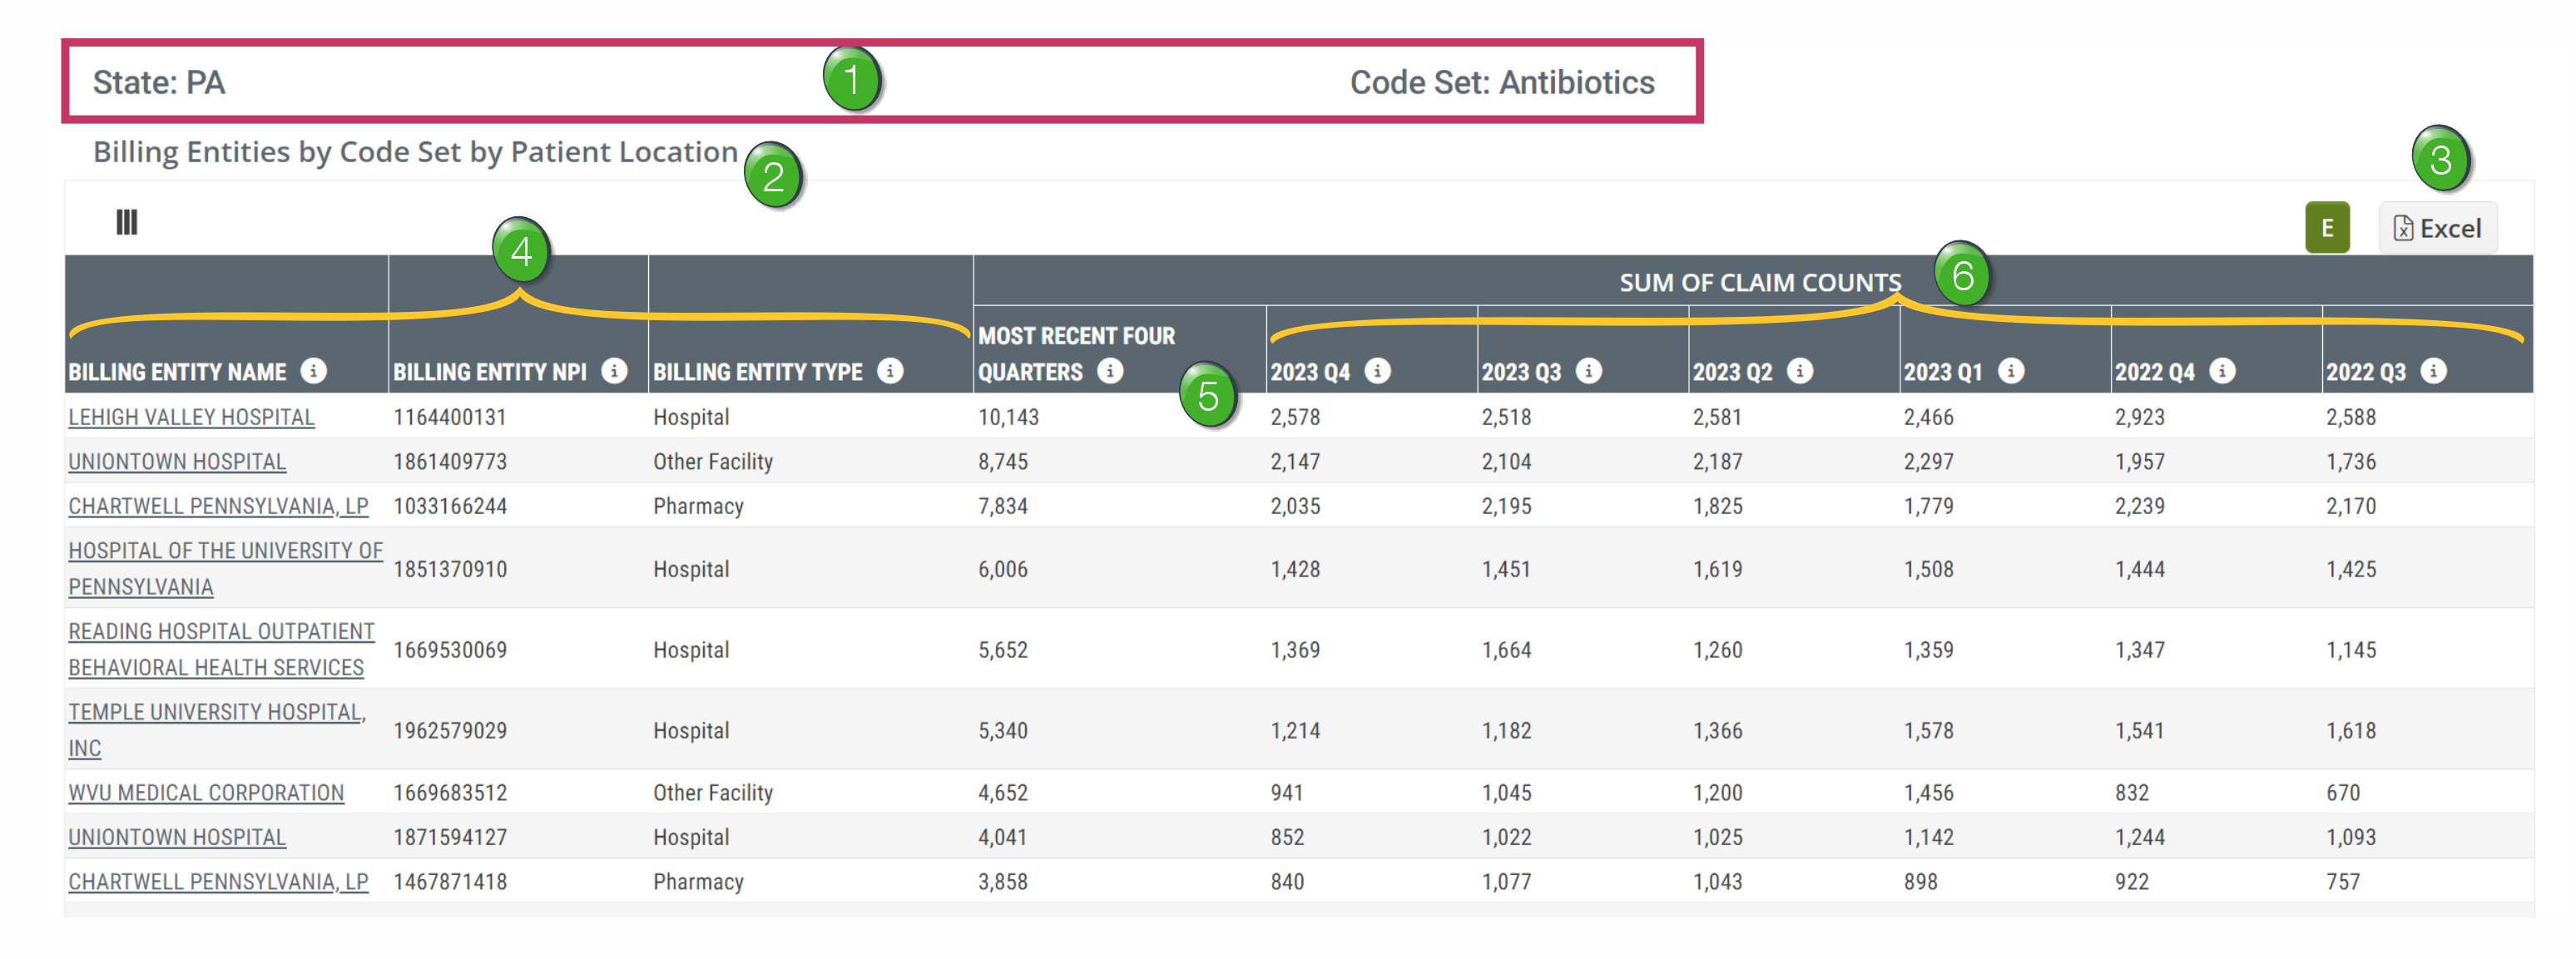Click info icon beside Most Recent Four Quarters
2576x959 pixels.
click(1109, 371)
